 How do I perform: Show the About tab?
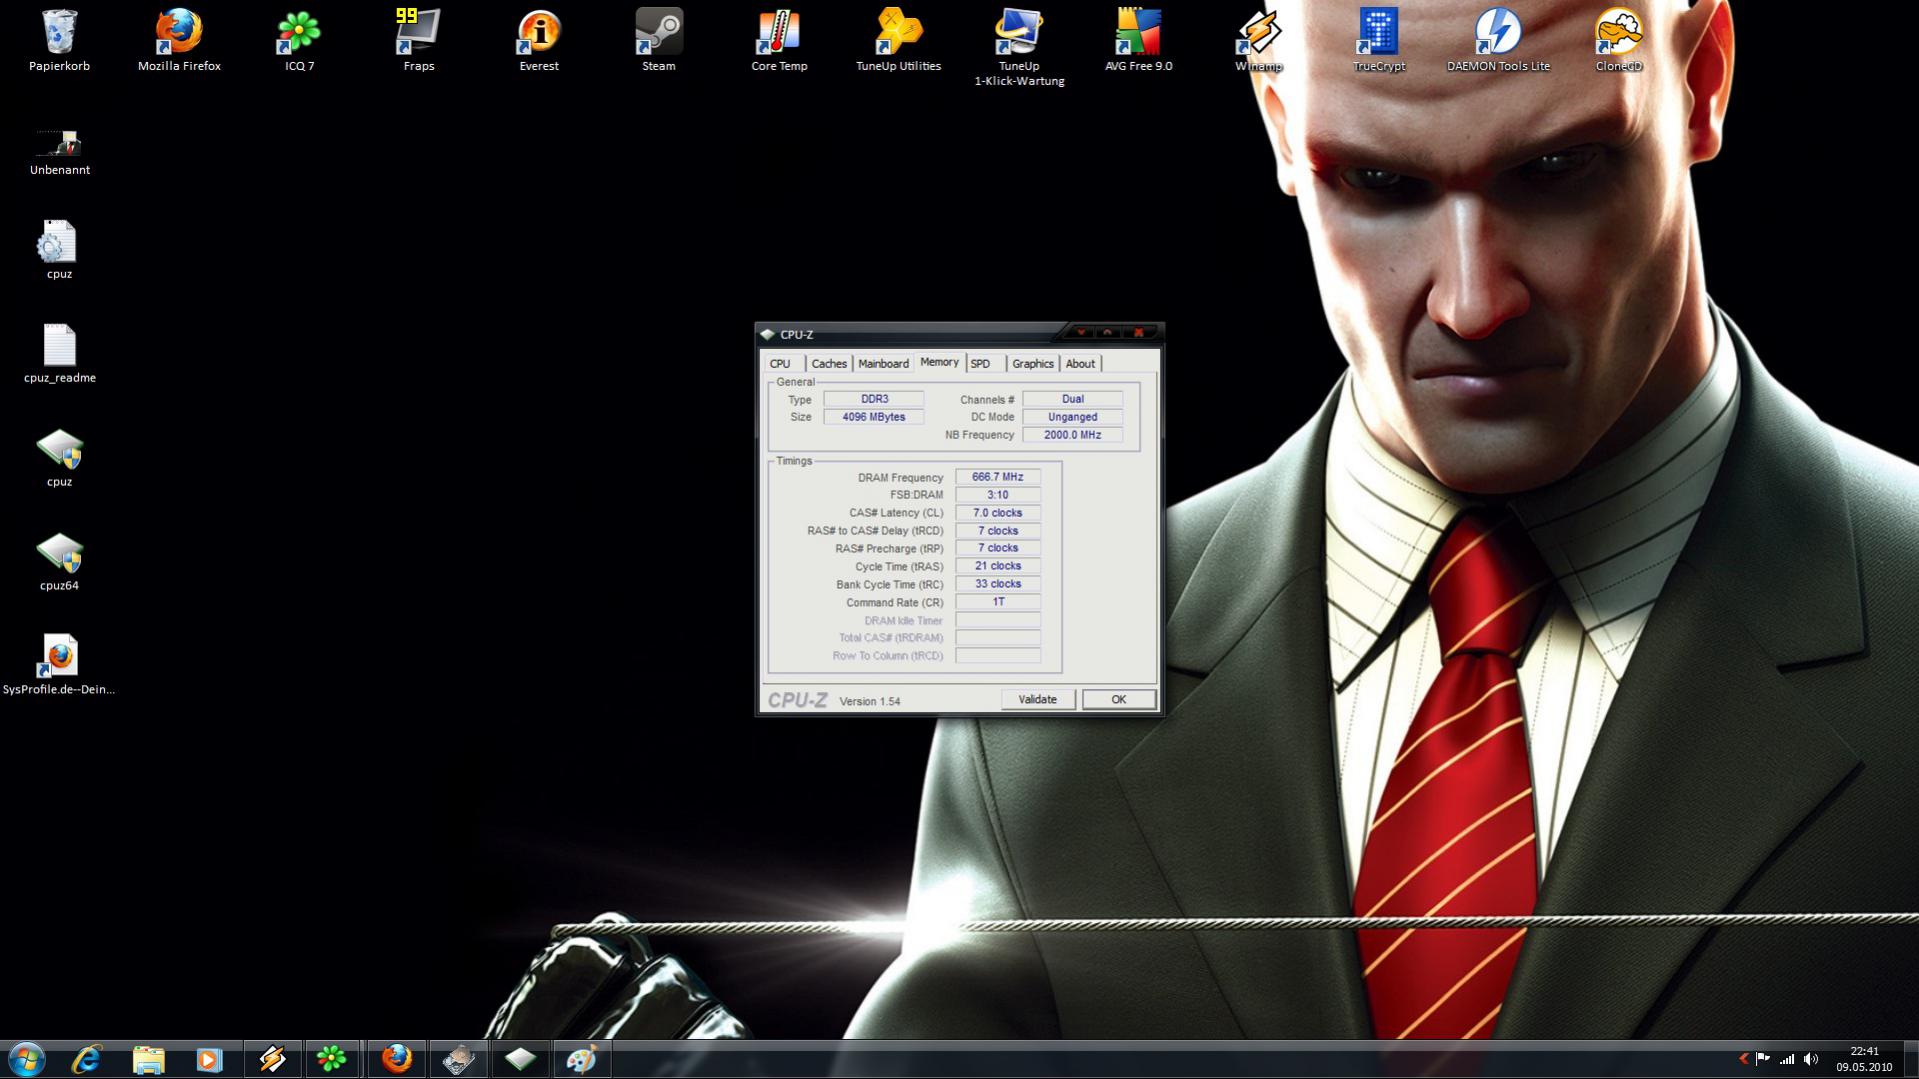coord(1080,364)
